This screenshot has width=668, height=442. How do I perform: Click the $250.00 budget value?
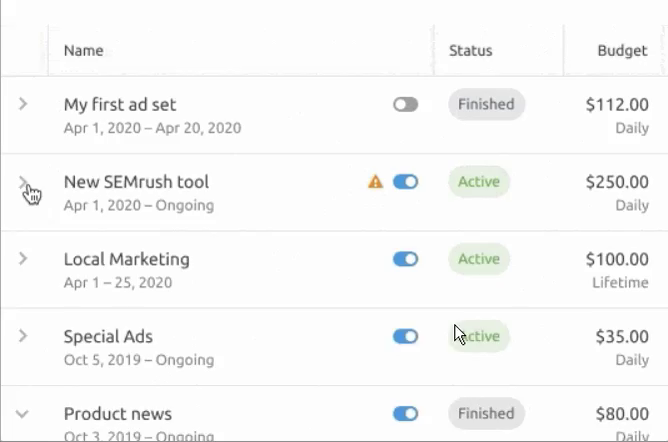point(616,182)
